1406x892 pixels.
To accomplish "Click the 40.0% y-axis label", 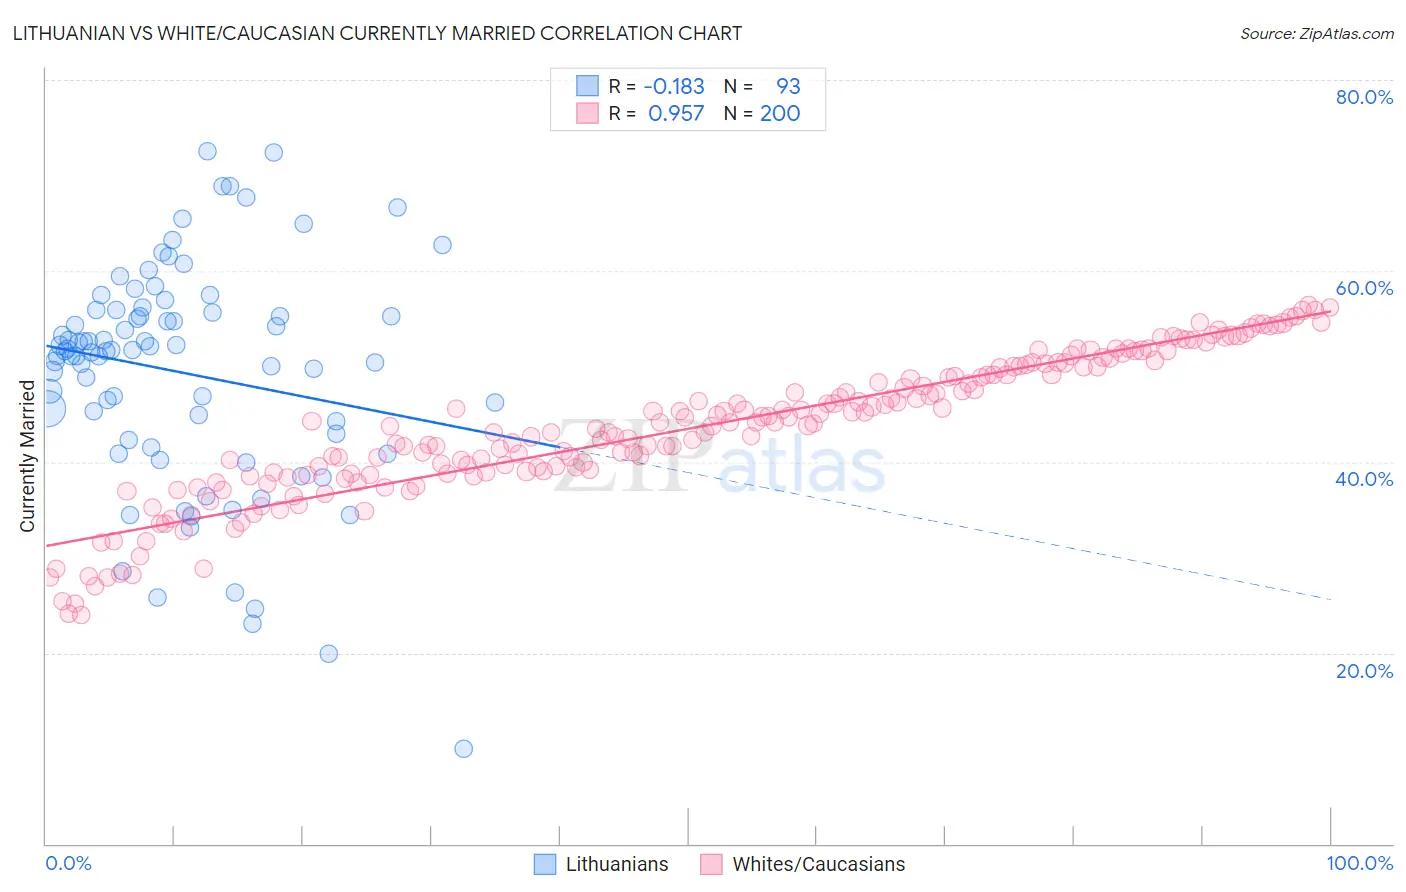I will click(1364, 479).
